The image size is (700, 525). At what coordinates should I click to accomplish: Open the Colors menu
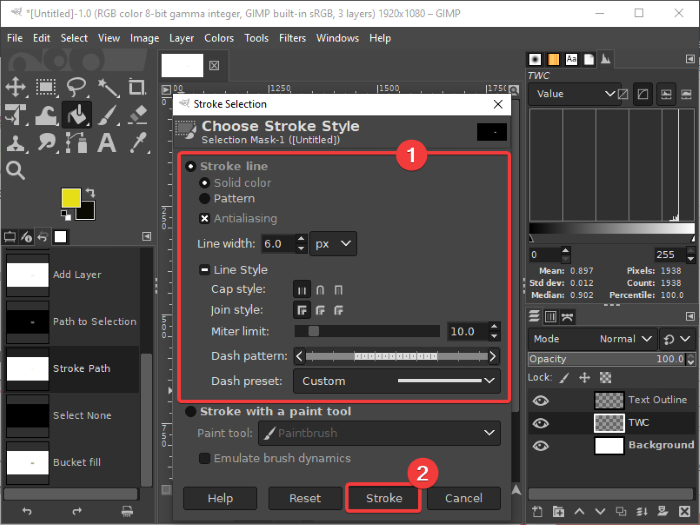pos(219,38)
